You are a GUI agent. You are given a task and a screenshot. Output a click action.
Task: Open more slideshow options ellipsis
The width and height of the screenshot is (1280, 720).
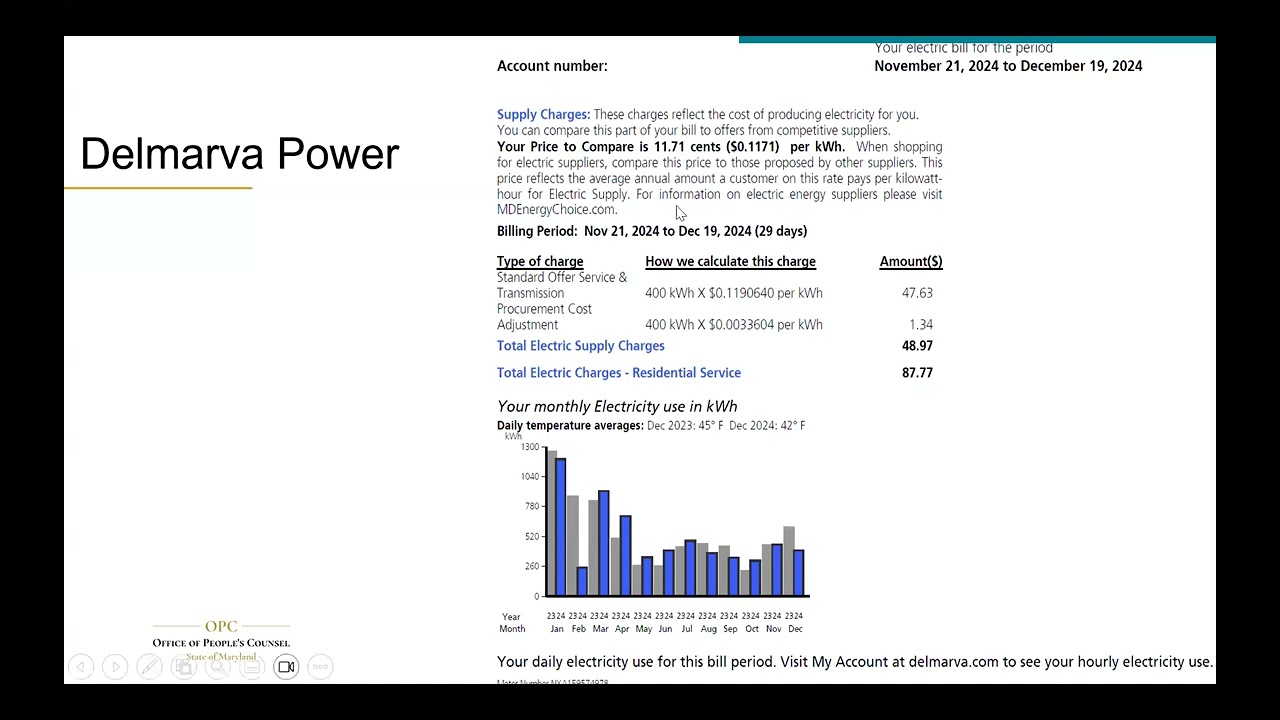point(320,667)
